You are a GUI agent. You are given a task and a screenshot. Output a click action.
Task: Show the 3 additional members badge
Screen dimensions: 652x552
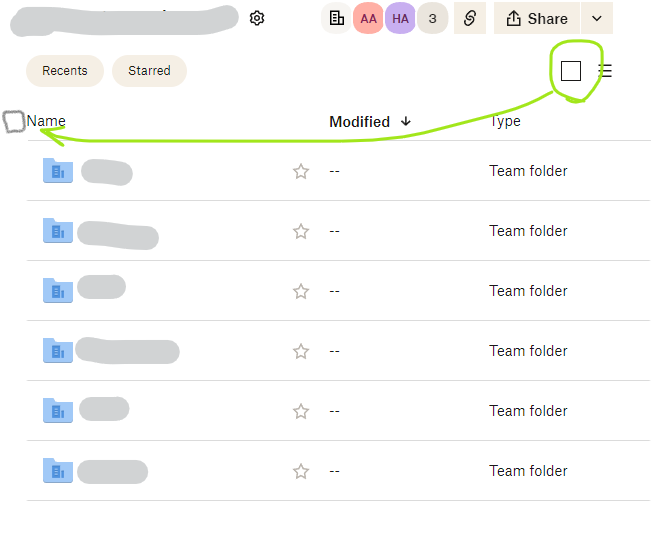[432, 18]
